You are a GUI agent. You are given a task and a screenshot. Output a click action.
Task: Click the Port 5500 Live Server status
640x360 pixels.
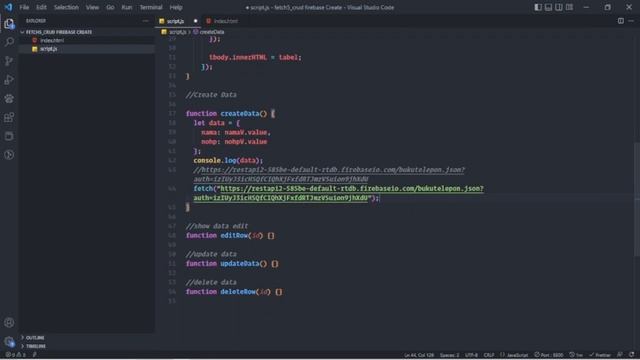549,355
